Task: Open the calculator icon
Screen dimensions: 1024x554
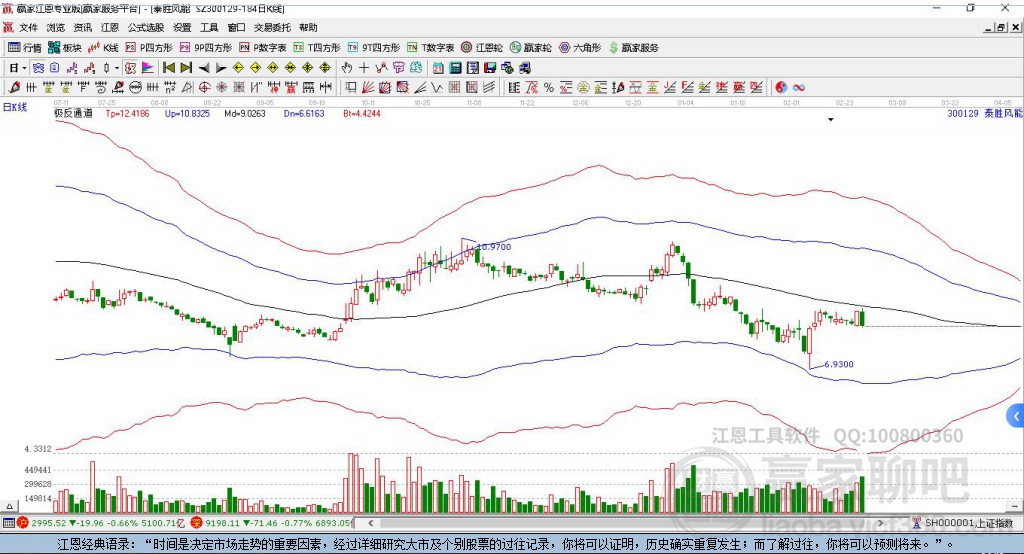Action: 456,68
